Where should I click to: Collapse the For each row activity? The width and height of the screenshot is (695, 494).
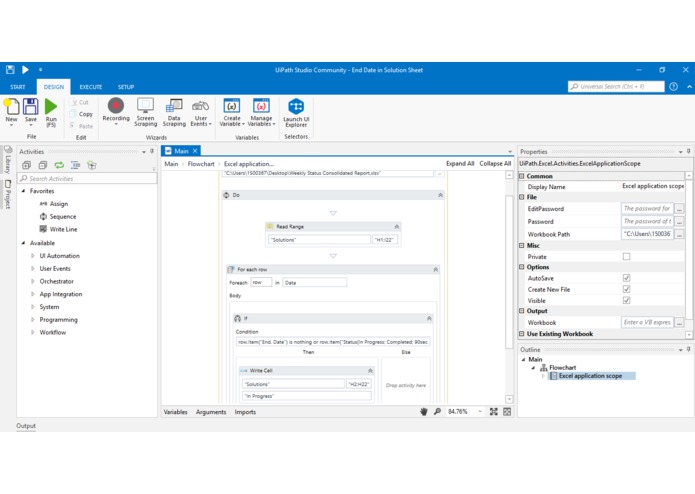click(x=435, y=269)
